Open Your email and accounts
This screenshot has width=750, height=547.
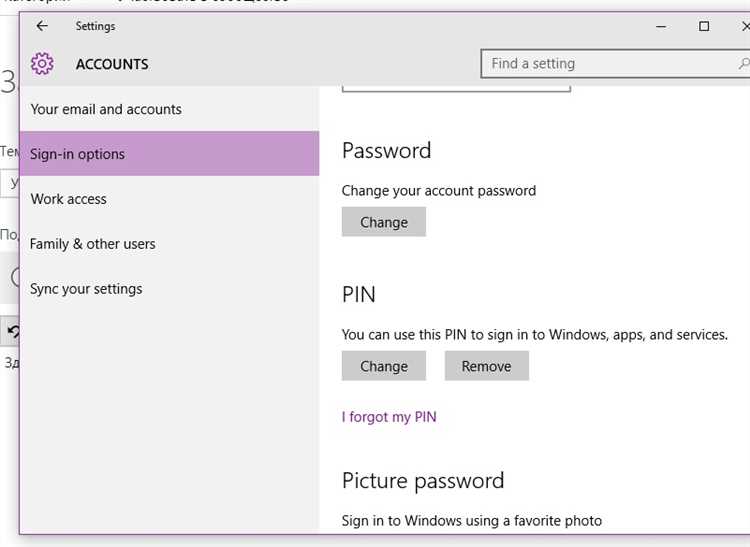[x=106, y=109]
